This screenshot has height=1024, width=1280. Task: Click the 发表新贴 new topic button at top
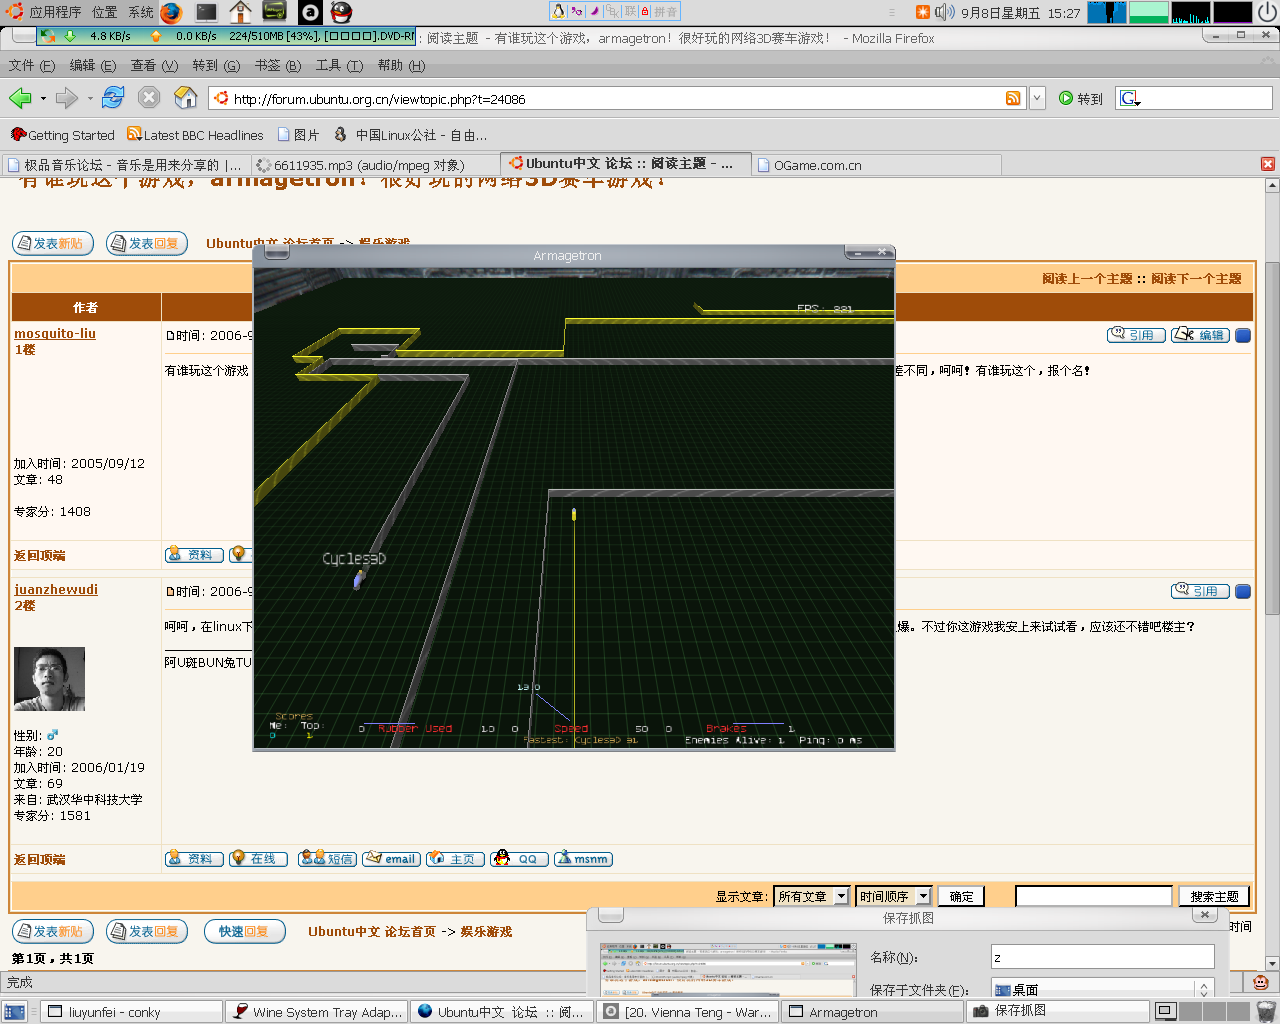pyautogui.click(x=53, y=243)
